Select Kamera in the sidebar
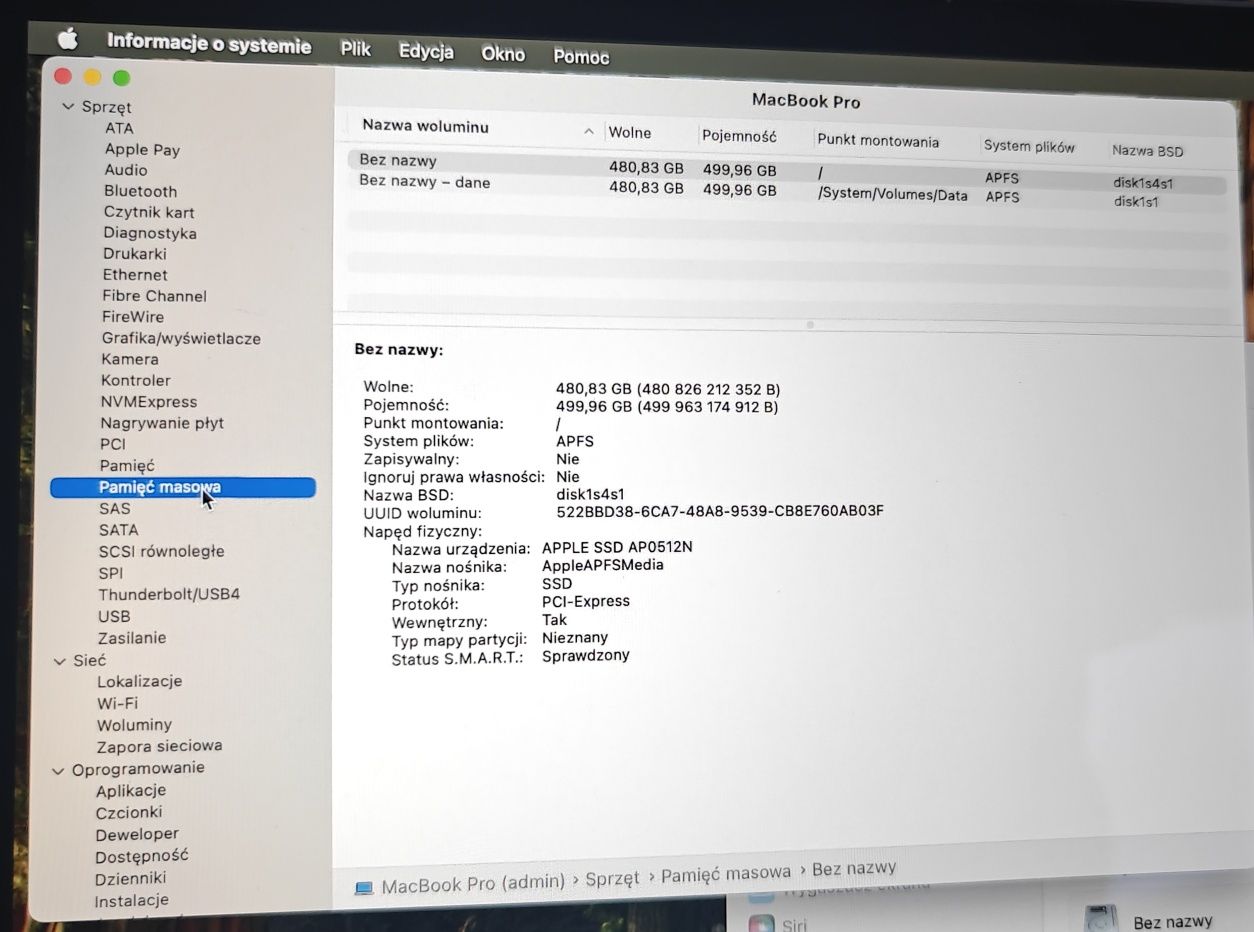 point(130,359)
